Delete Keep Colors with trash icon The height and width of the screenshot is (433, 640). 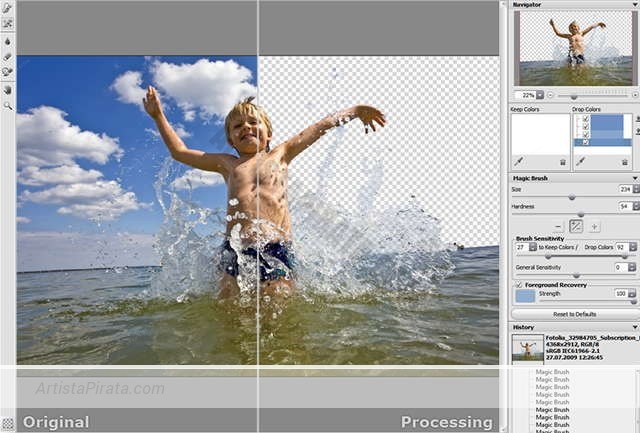click(x=562, y=161)
